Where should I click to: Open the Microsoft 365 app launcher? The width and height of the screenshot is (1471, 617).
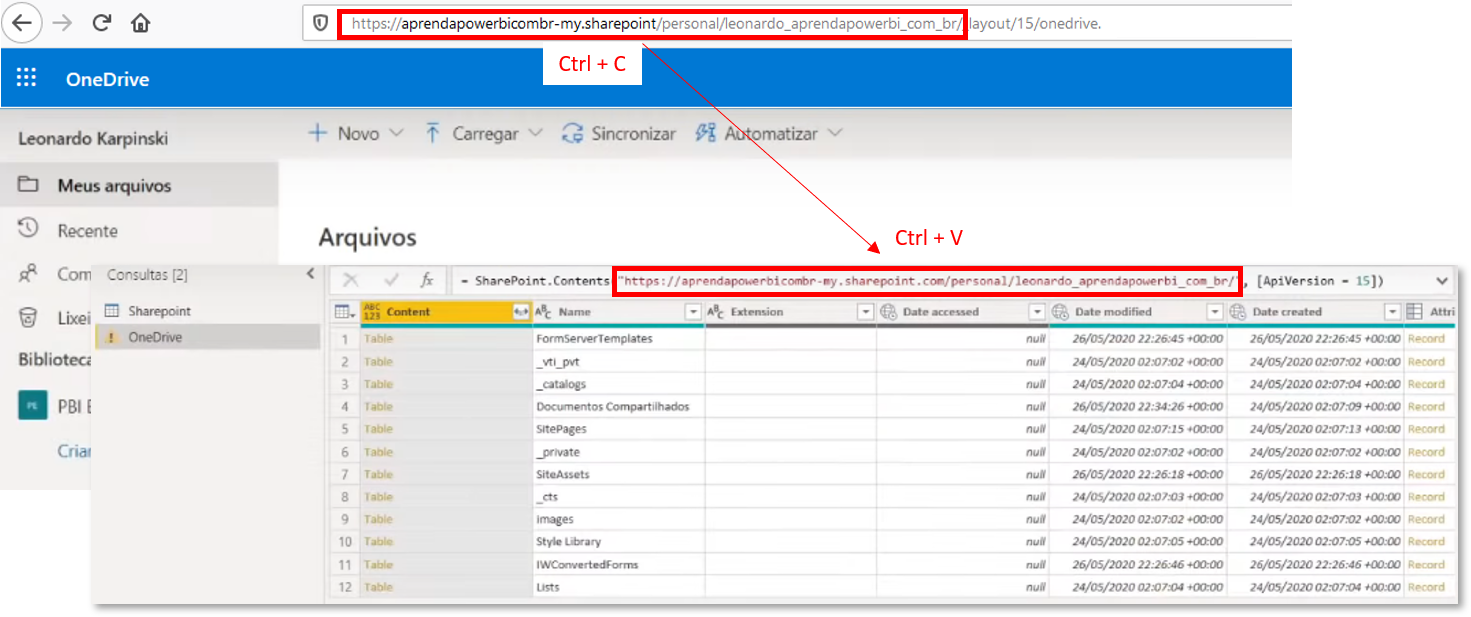click(x=27, y=77)
